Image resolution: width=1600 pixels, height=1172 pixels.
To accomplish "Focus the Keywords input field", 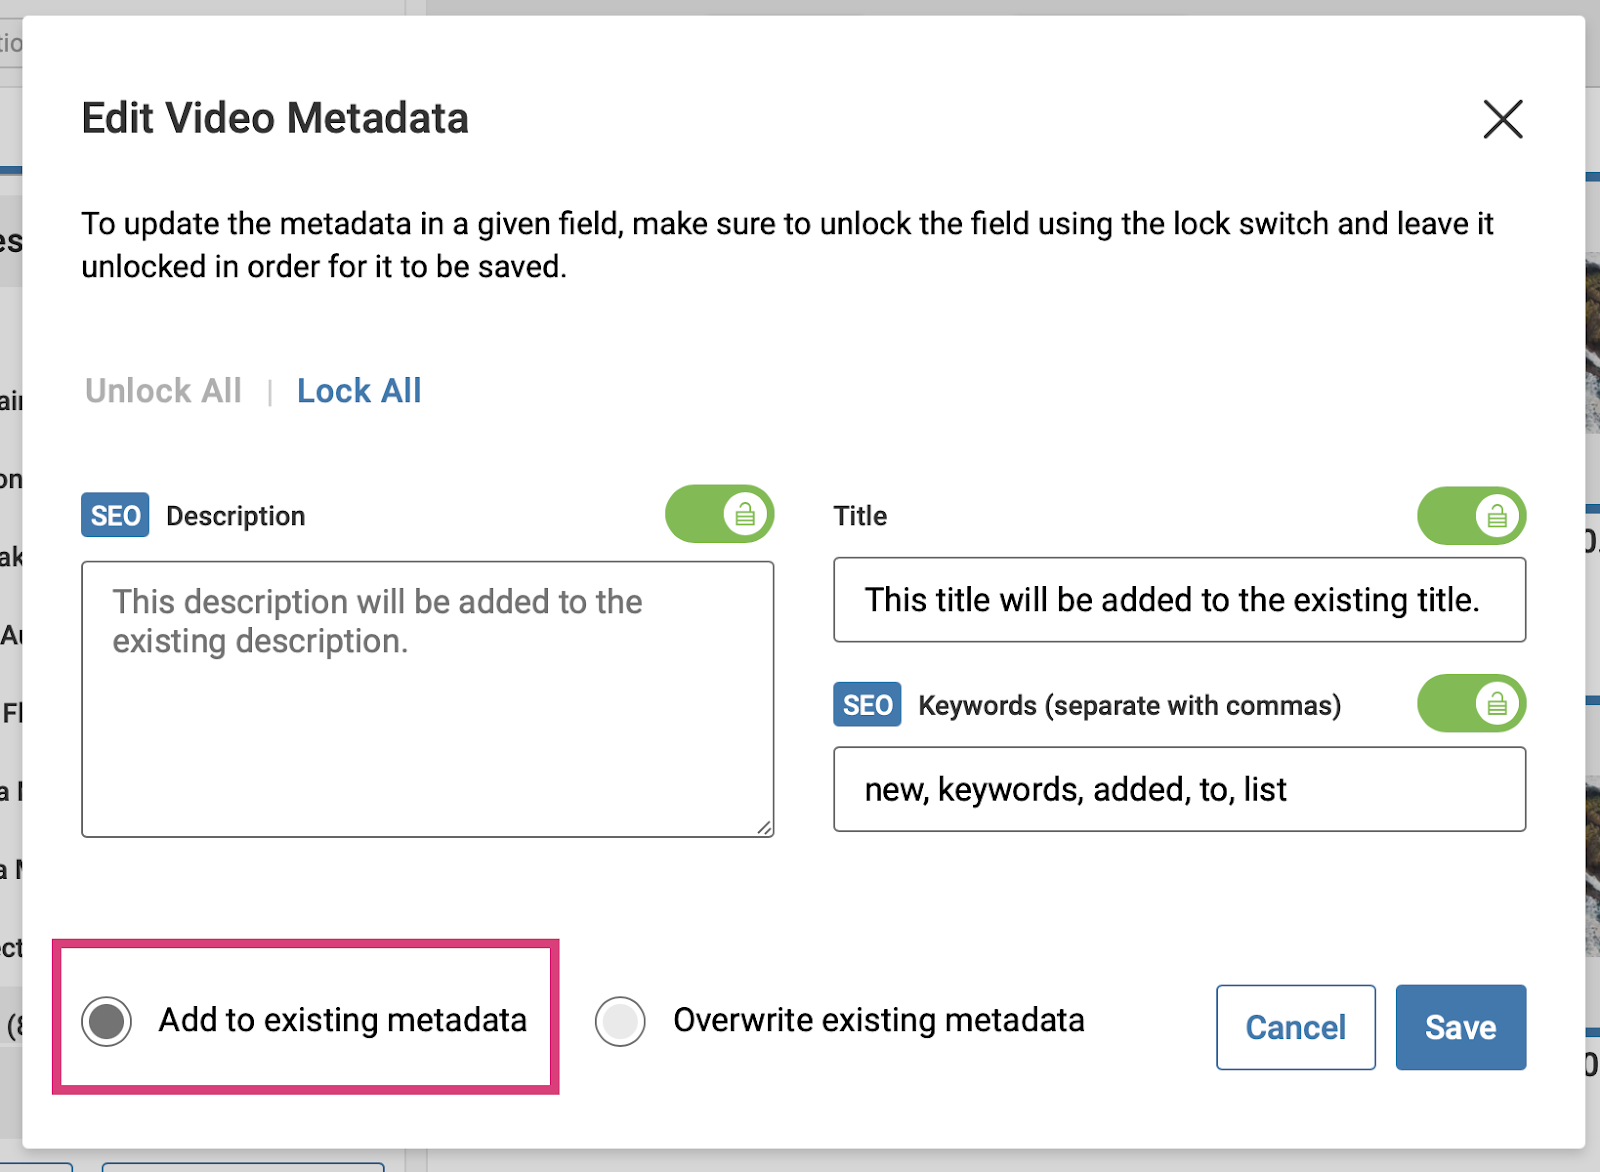I will point(1180,789).
